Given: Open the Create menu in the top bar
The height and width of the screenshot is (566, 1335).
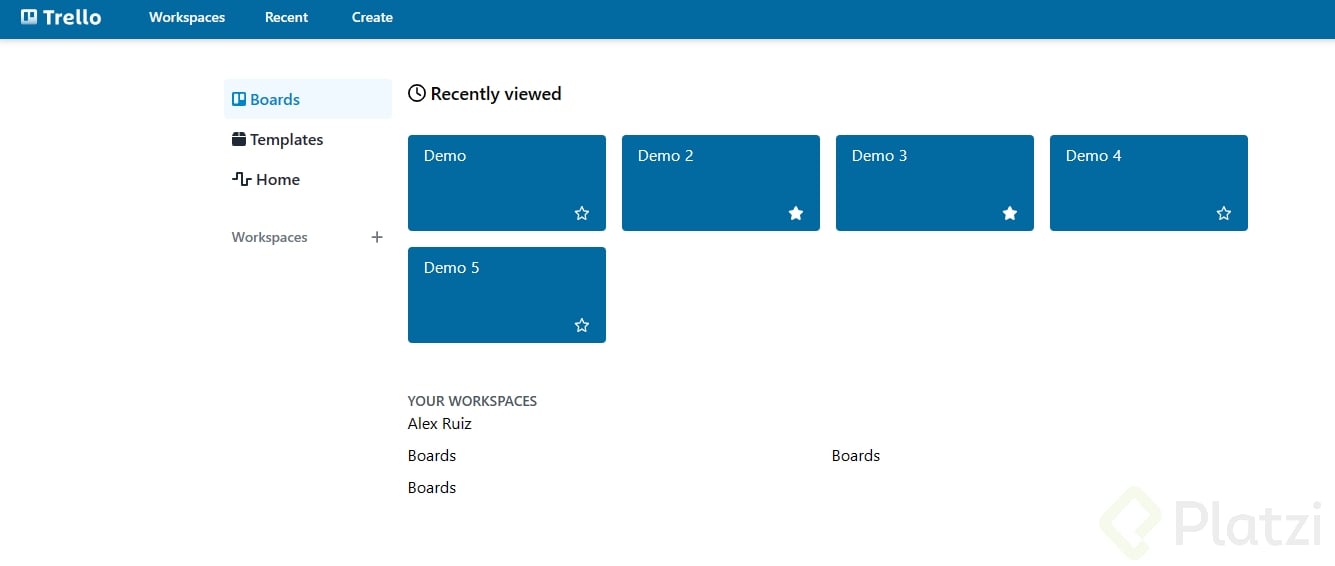Looking at the screenshot, I should [372, 17].
